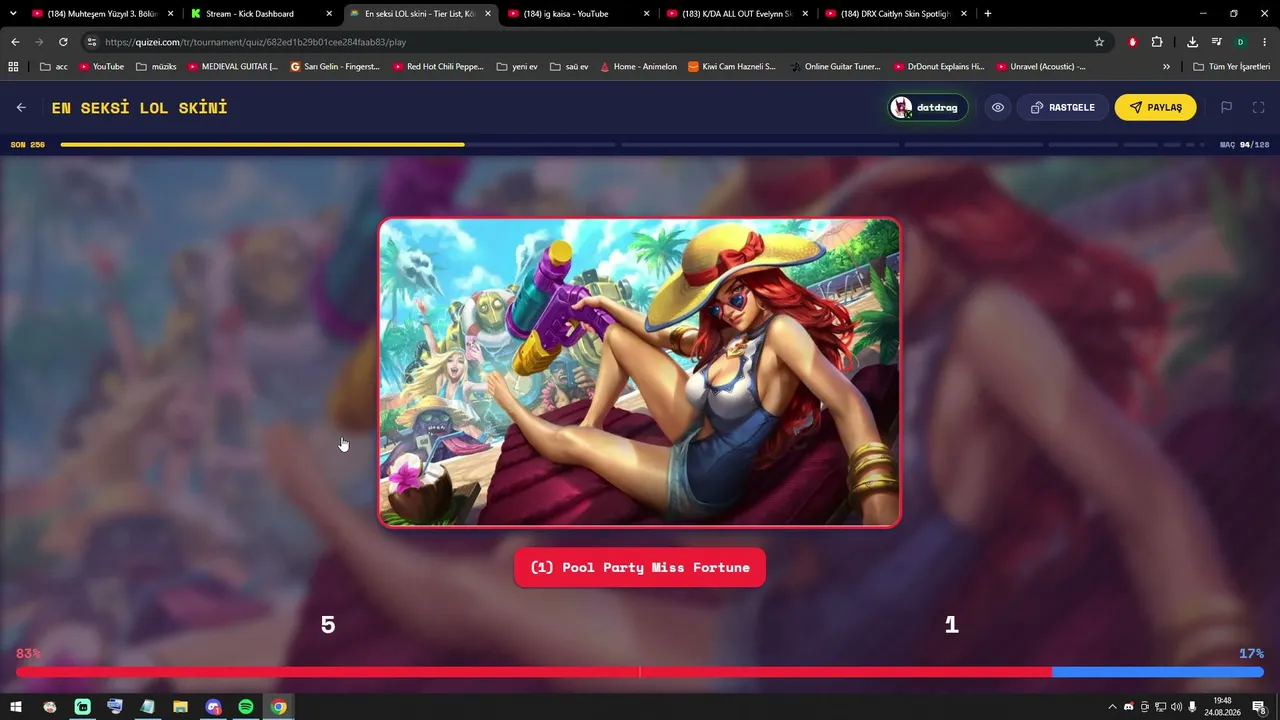Open the Extensions puzzle menu

click(1157, 42)
